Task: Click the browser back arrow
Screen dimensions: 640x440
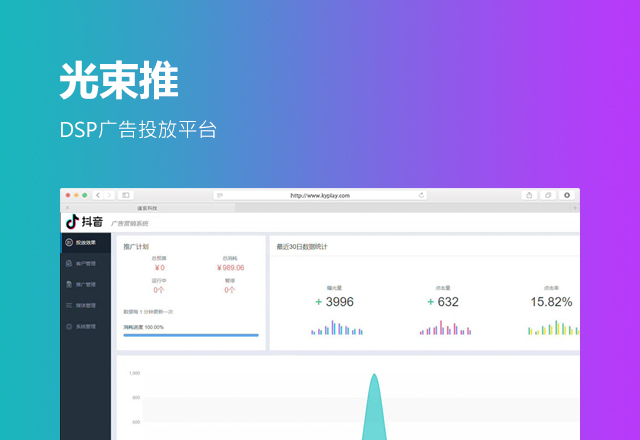Action: tap(98, 195)
